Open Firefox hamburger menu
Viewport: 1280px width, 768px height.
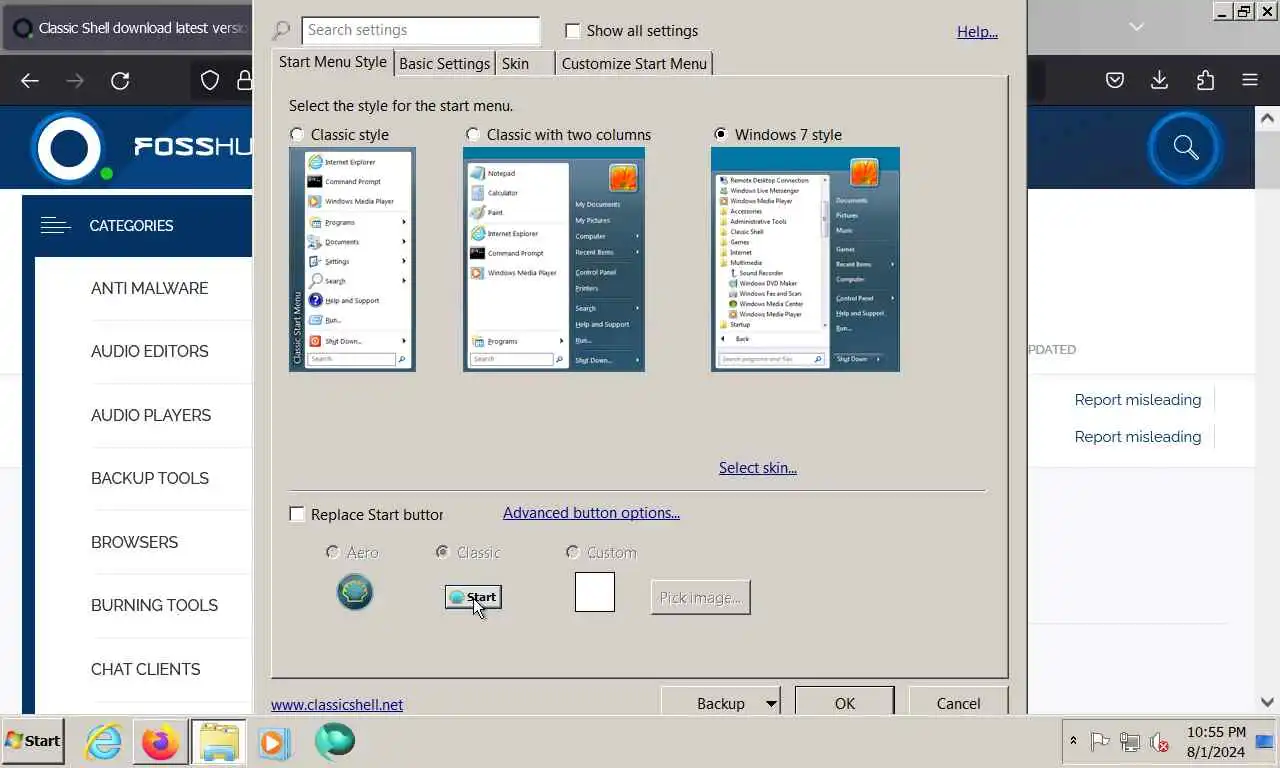click(x=1250, y=80)
